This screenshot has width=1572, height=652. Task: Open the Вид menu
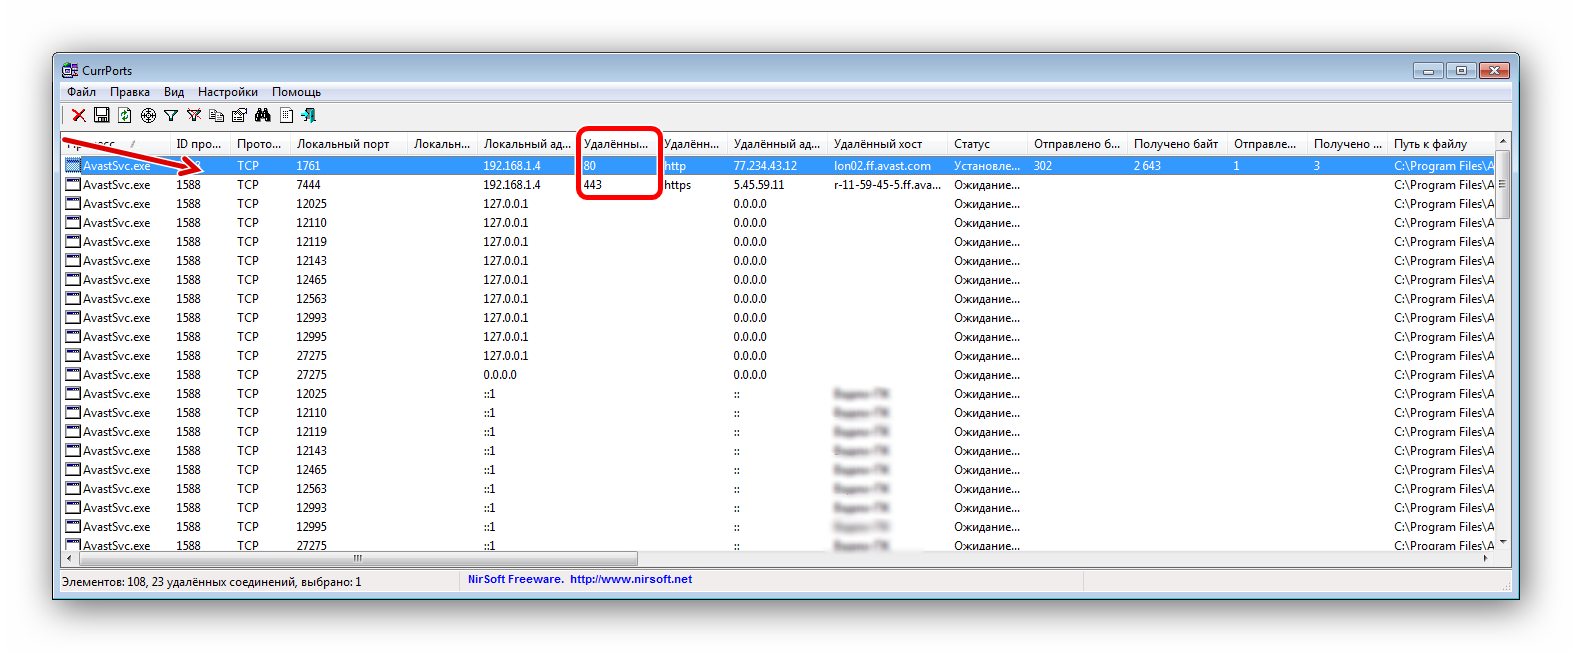pyautogui.click(x=174, y=92)
